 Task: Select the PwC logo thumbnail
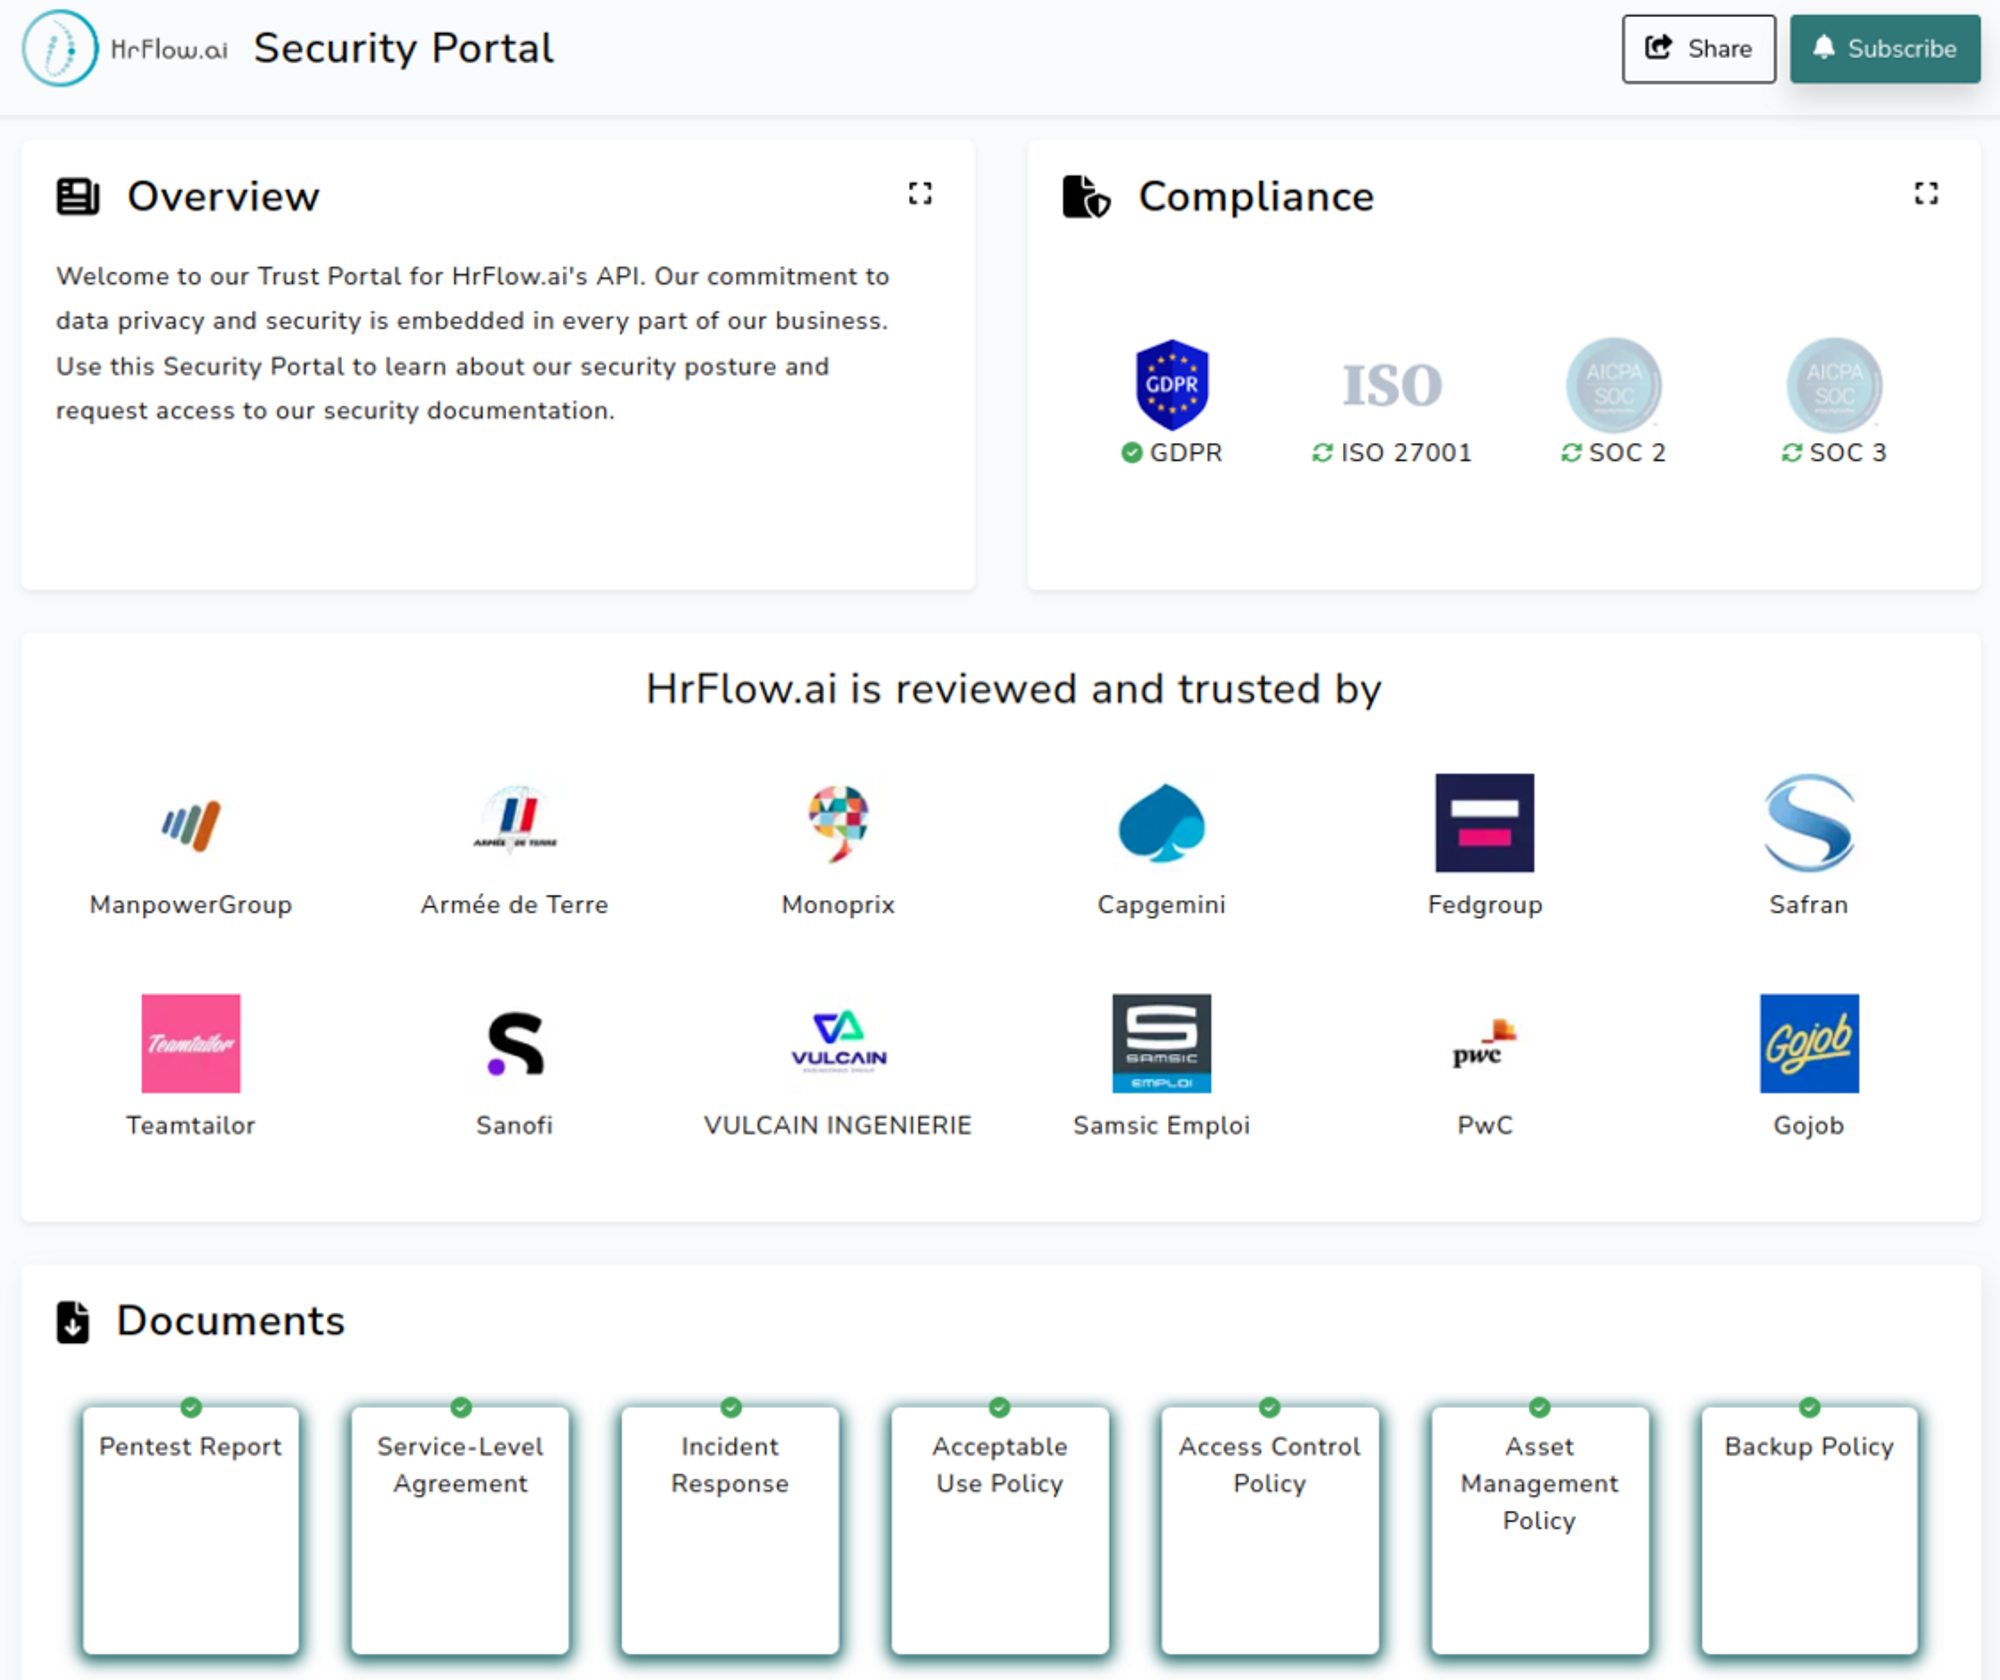[1485, 1044]
